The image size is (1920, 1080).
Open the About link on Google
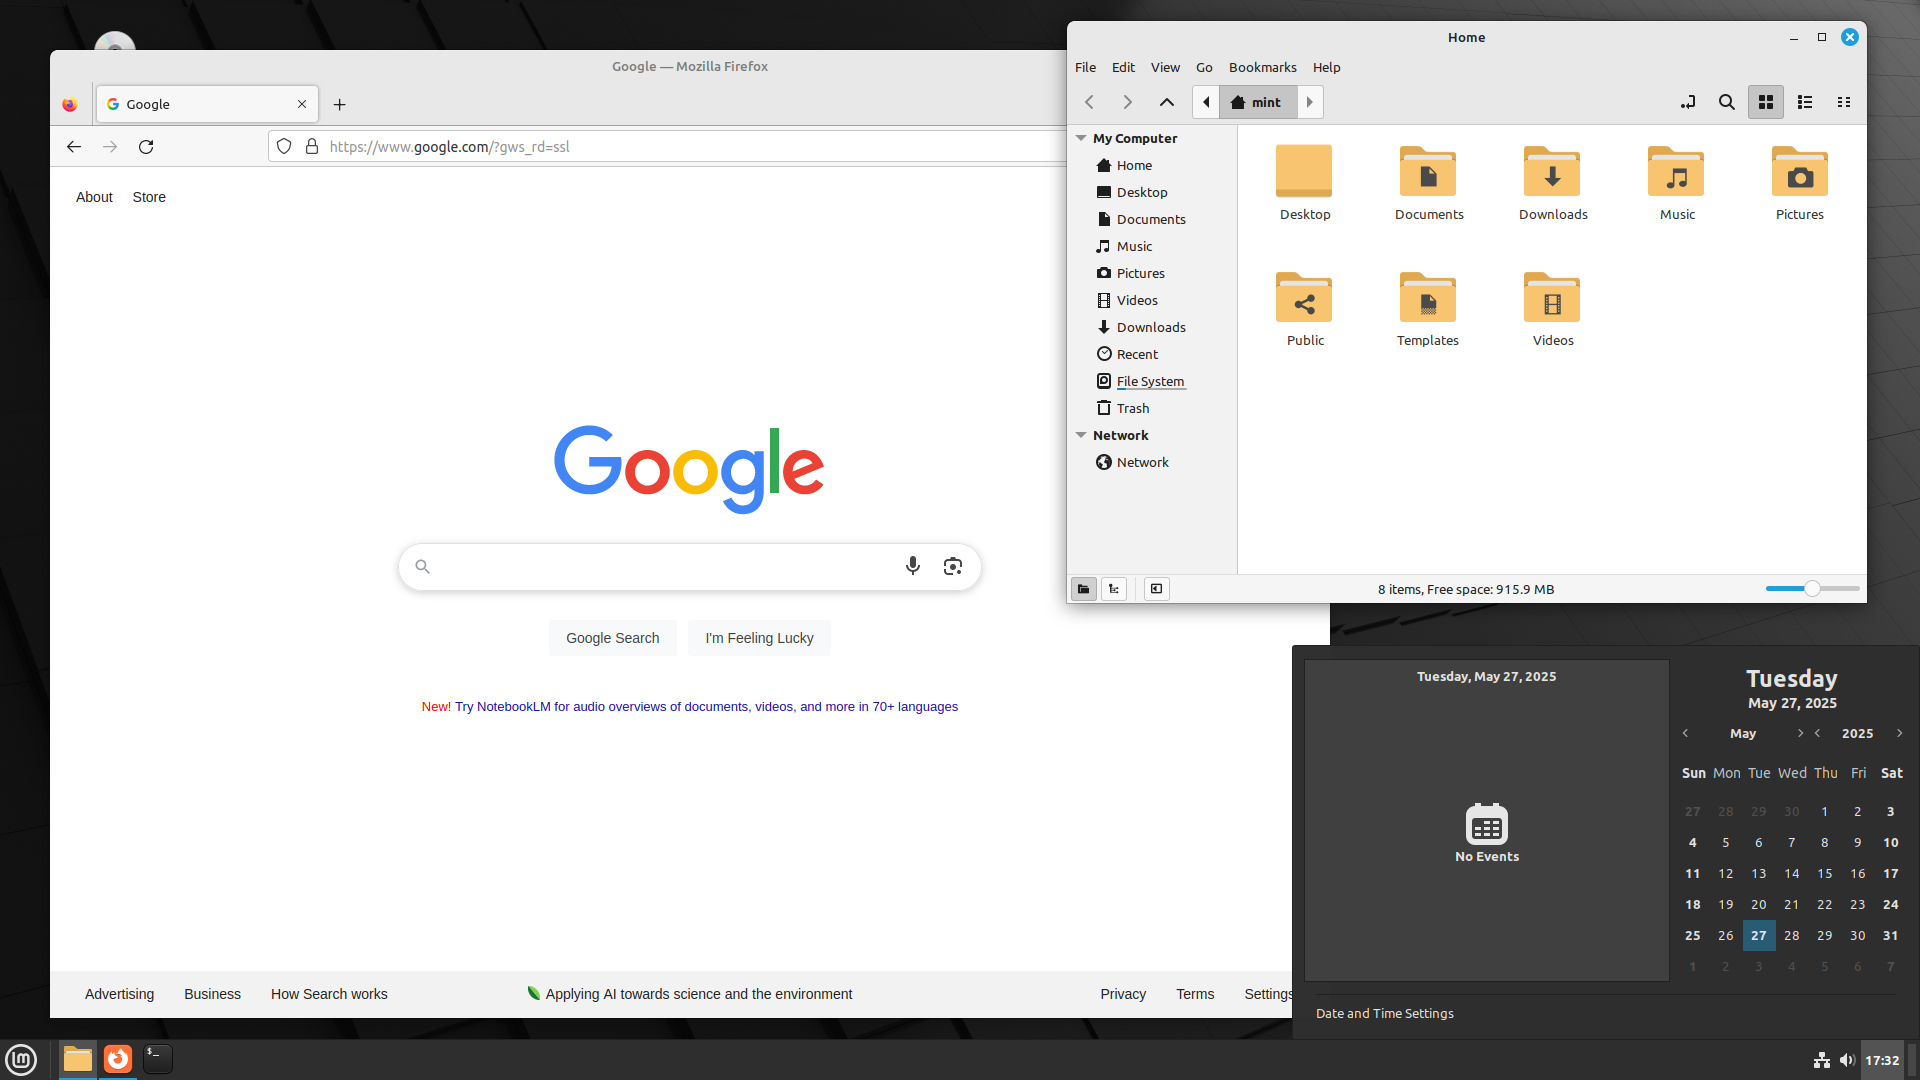[x=94, y=197]
